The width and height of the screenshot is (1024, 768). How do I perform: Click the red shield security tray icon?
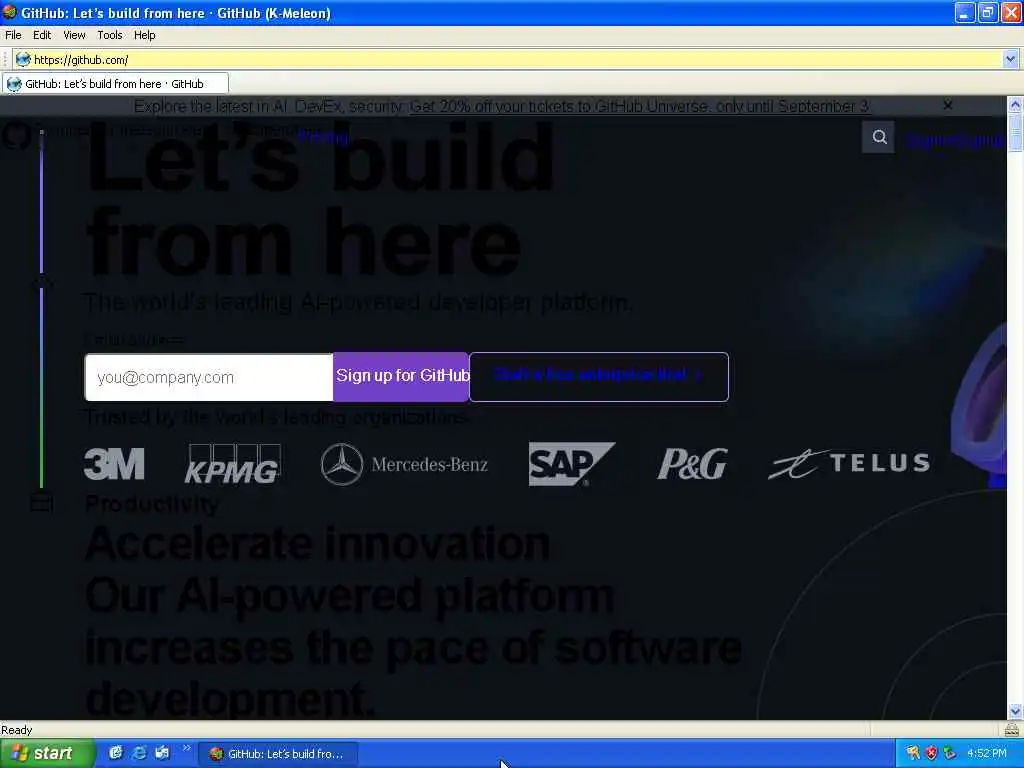pyautogui.click(x=931, y=753)
